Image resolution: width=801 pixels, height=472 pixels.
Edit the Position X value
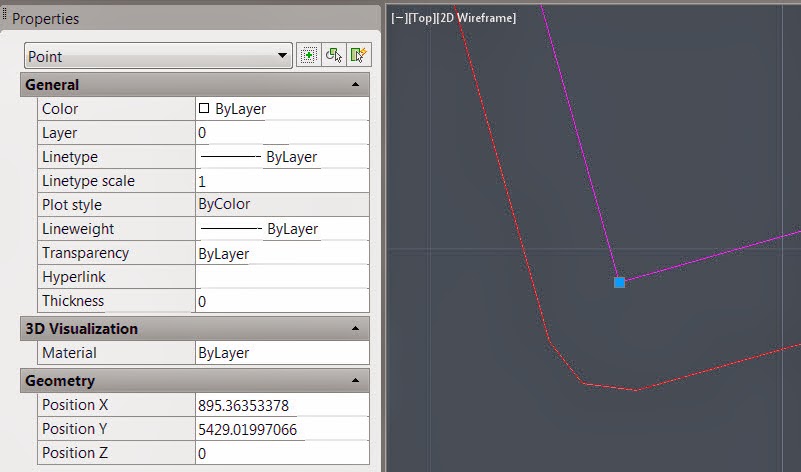click(x=282, y=405)
